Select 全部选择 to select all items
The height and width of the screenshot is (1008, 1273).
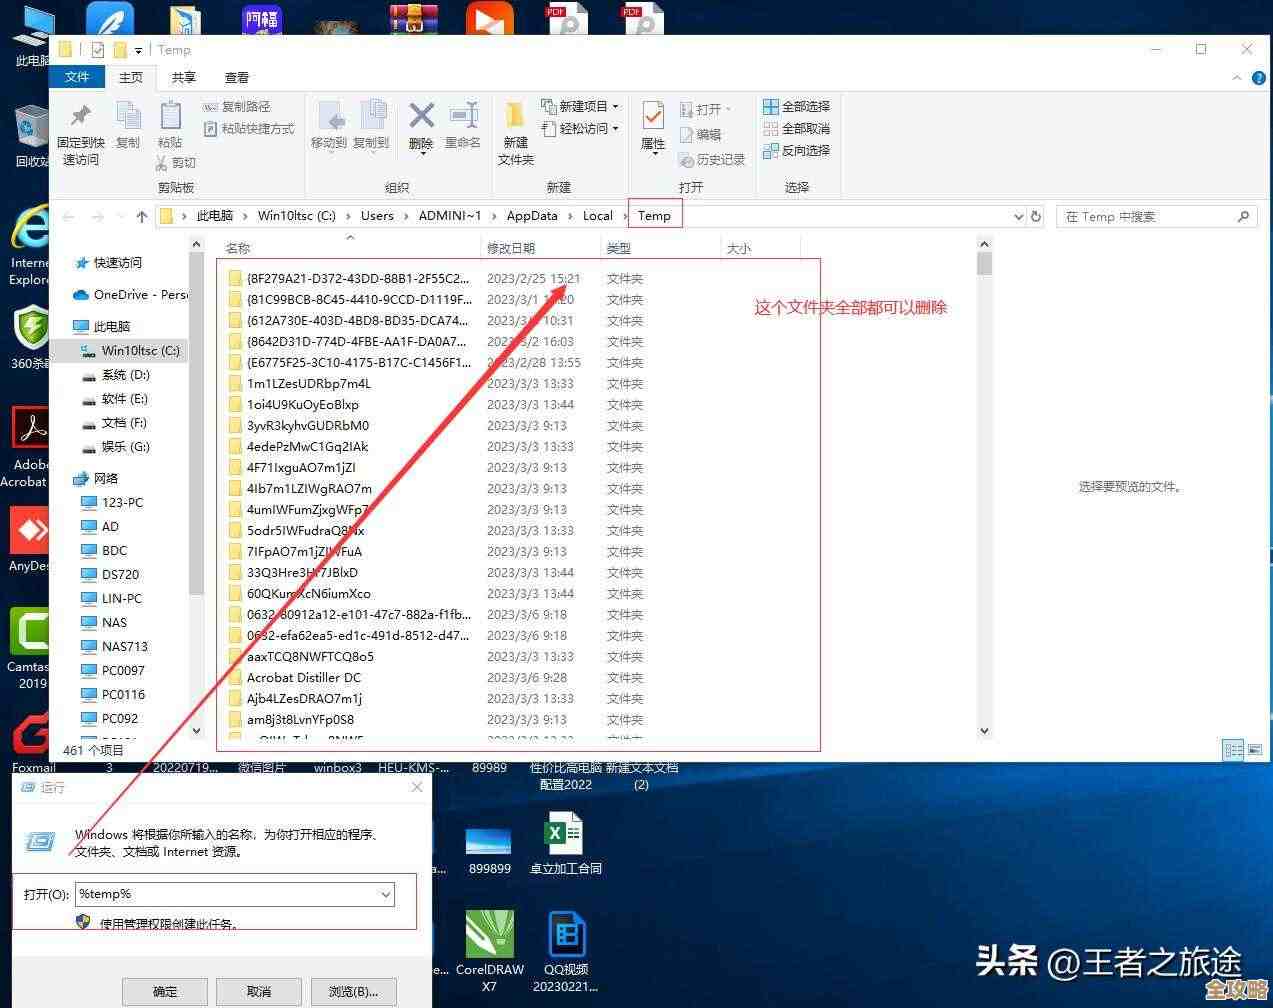coord(797,106)
